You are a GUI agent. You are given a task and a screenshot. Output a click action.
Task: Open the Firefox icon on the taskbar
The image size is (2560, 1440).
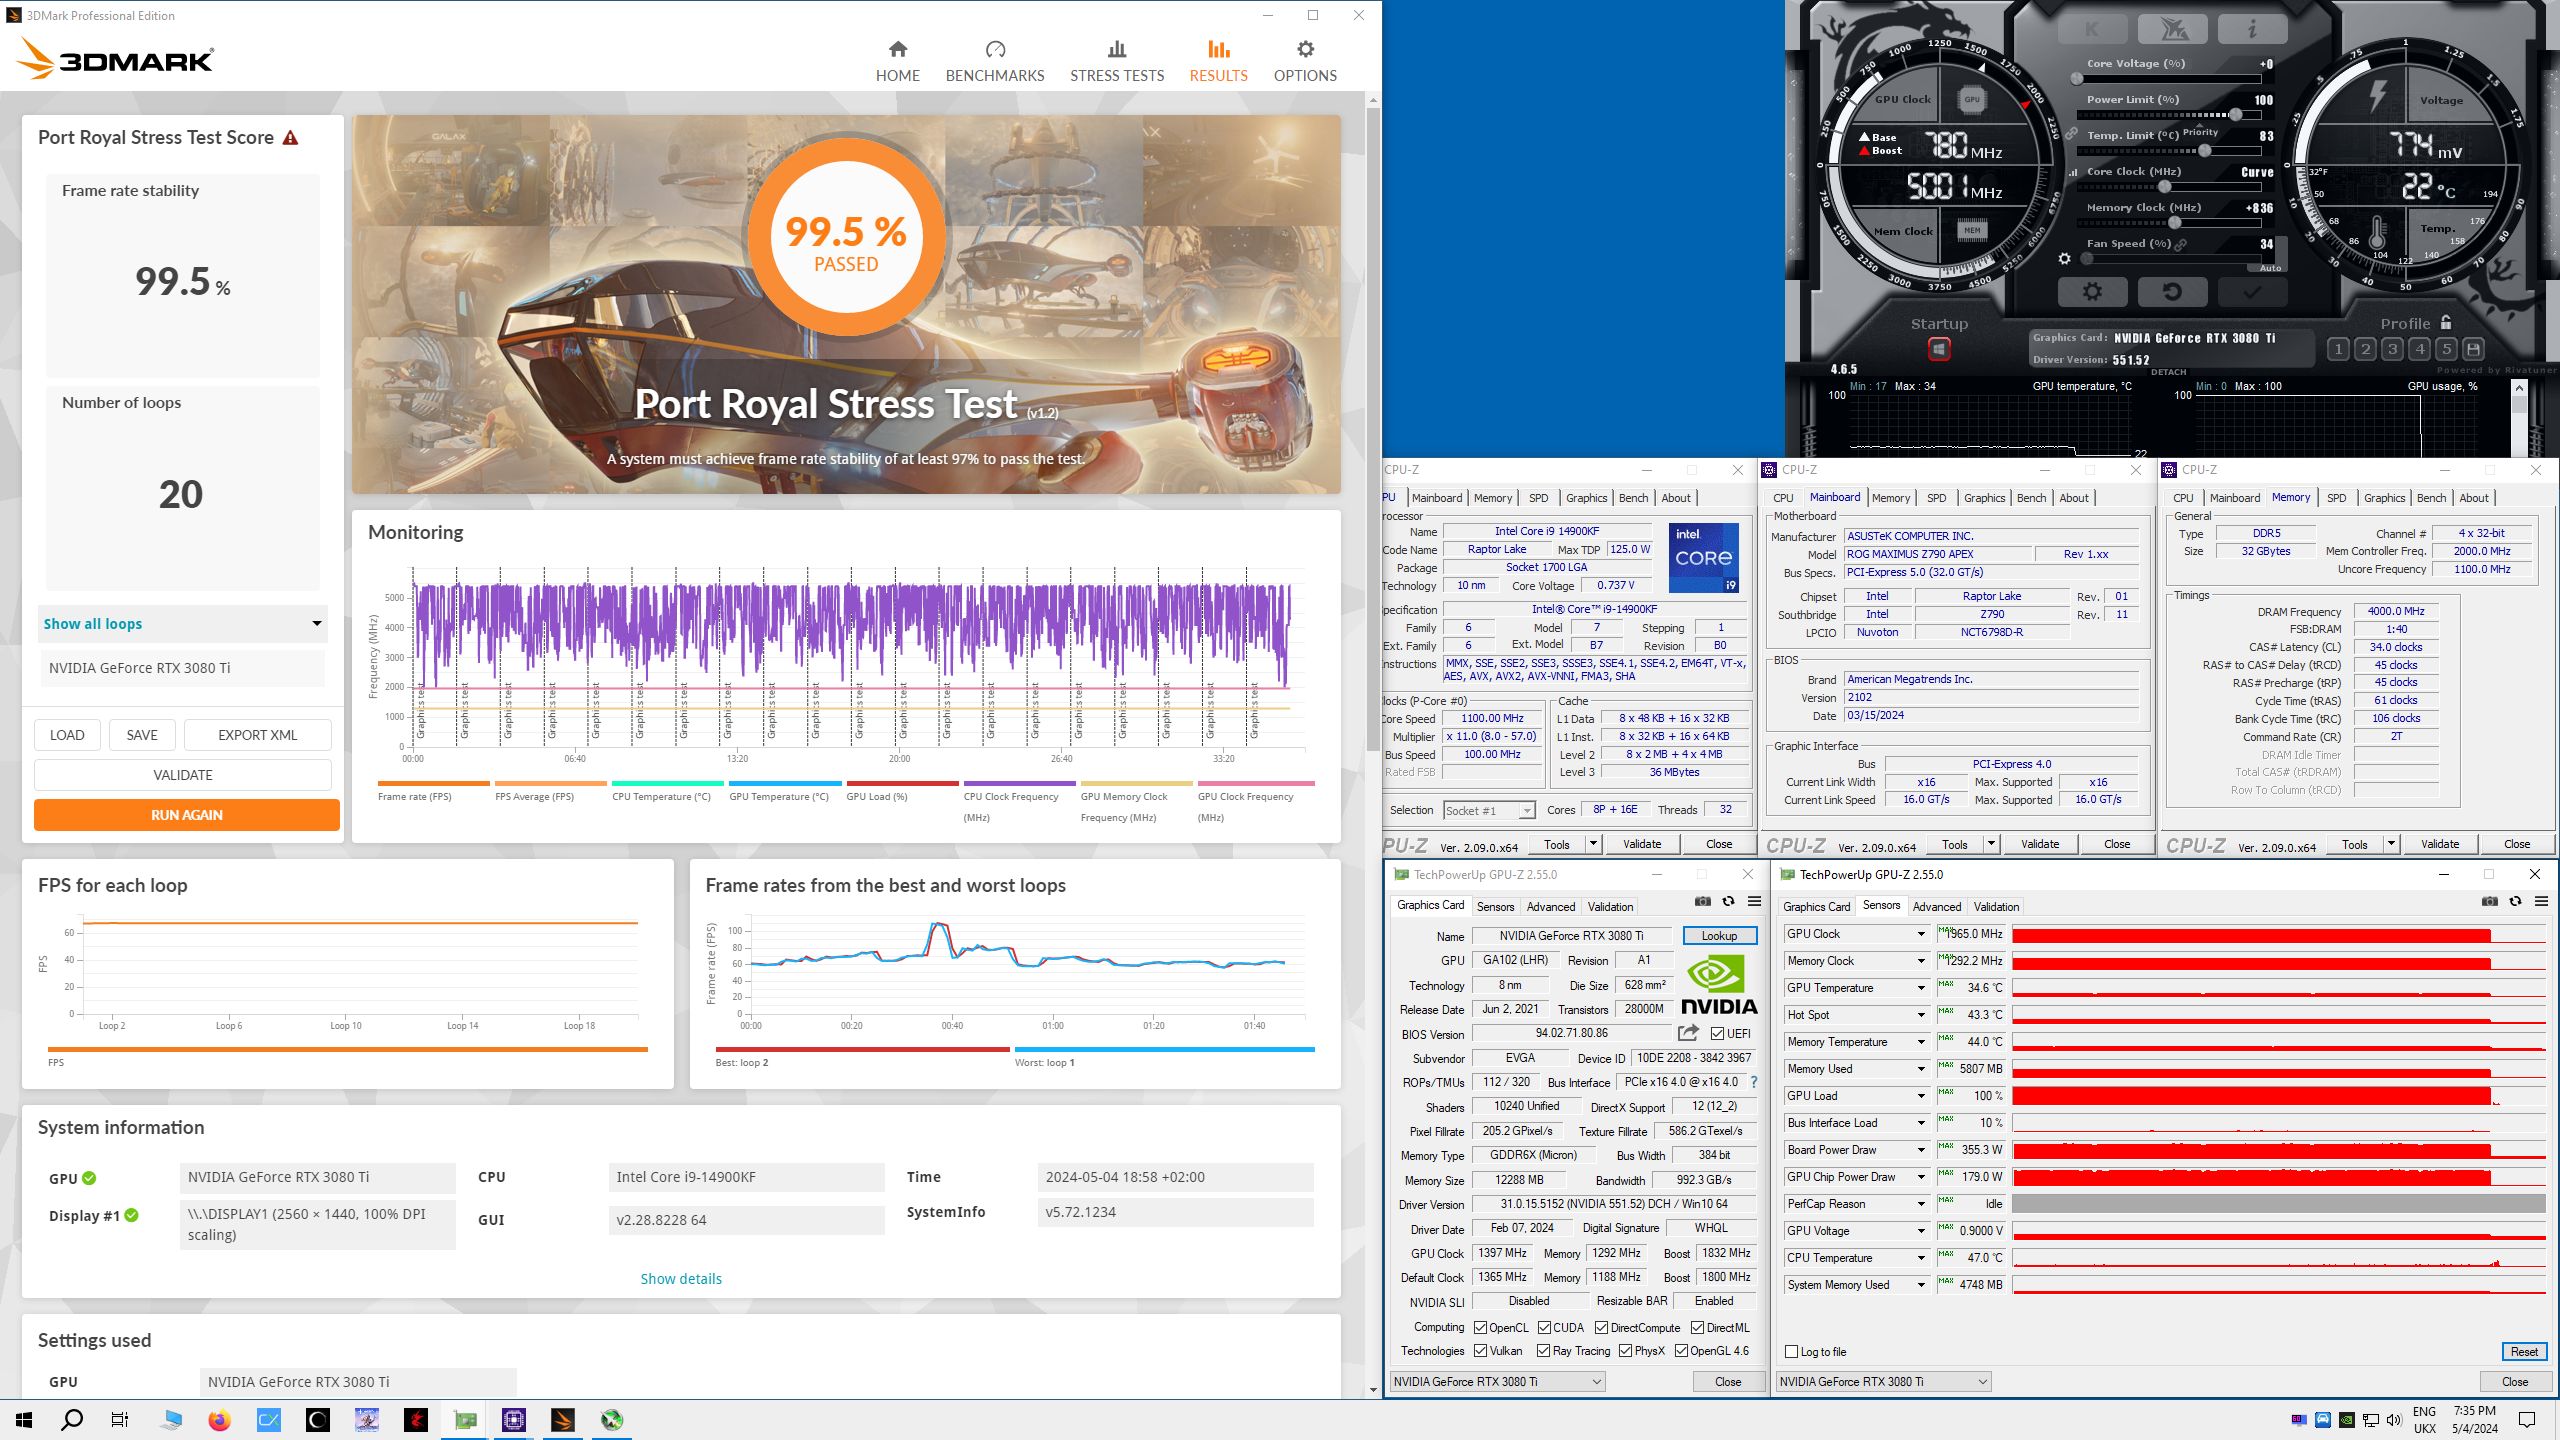[219, 1420]
